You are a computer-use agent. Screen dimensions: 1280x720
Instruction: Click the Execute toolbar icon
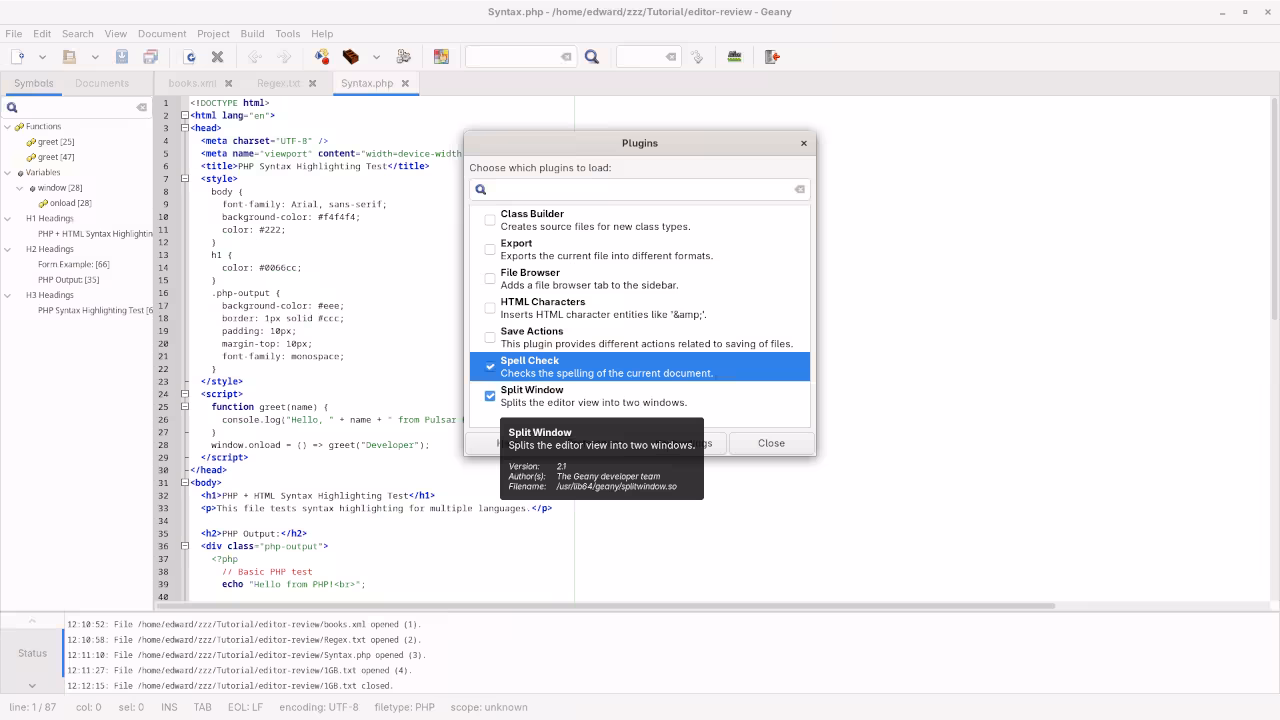[x=403, y=57]
